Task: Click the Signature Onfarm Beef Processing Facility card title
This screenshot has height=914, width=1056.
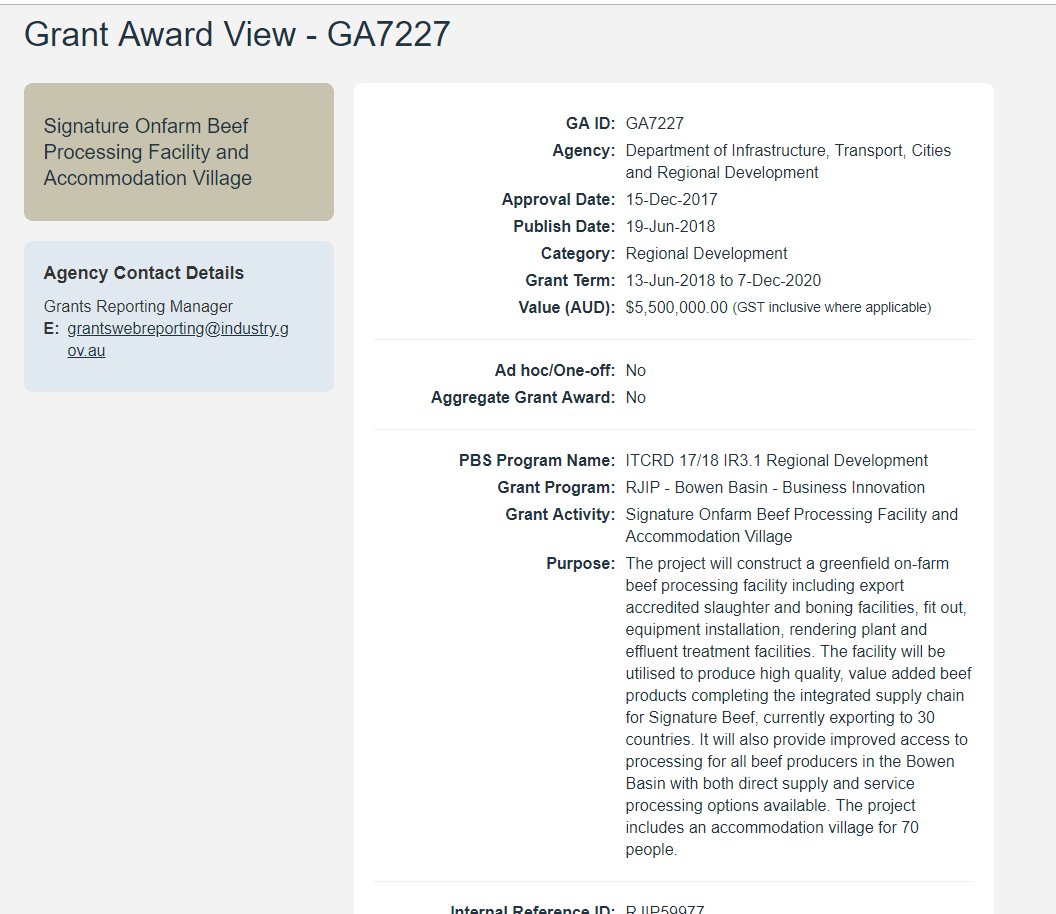Action: tap(147, 152)
